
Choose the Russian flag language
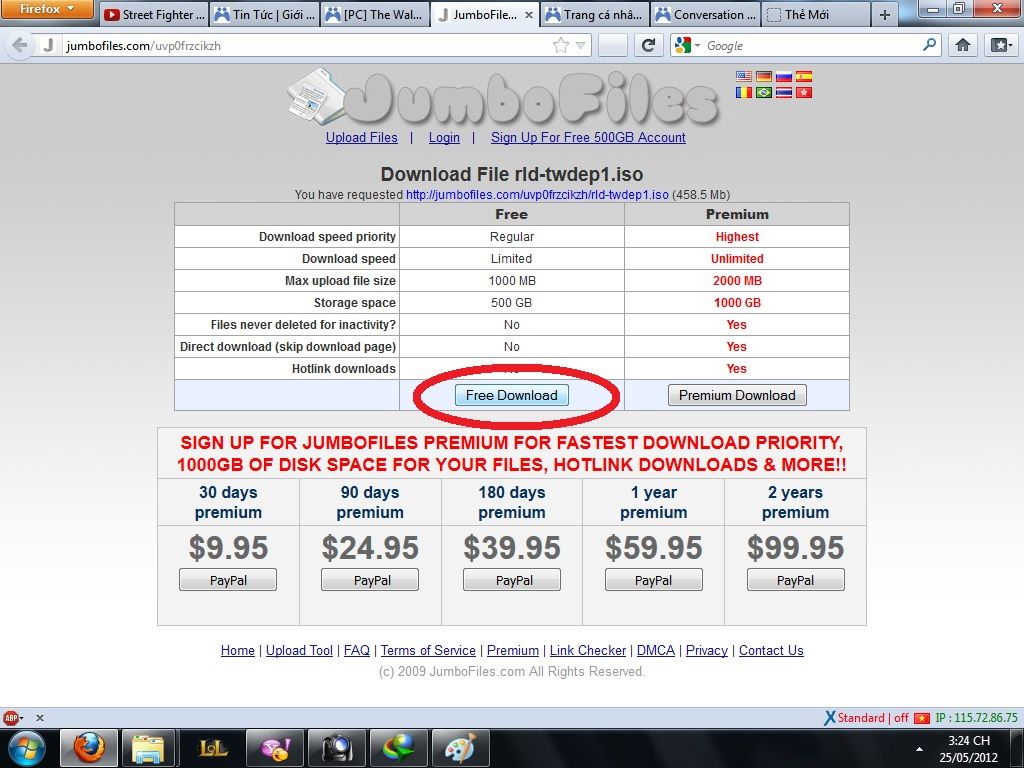pyautogui.click(x=784, y=76)
